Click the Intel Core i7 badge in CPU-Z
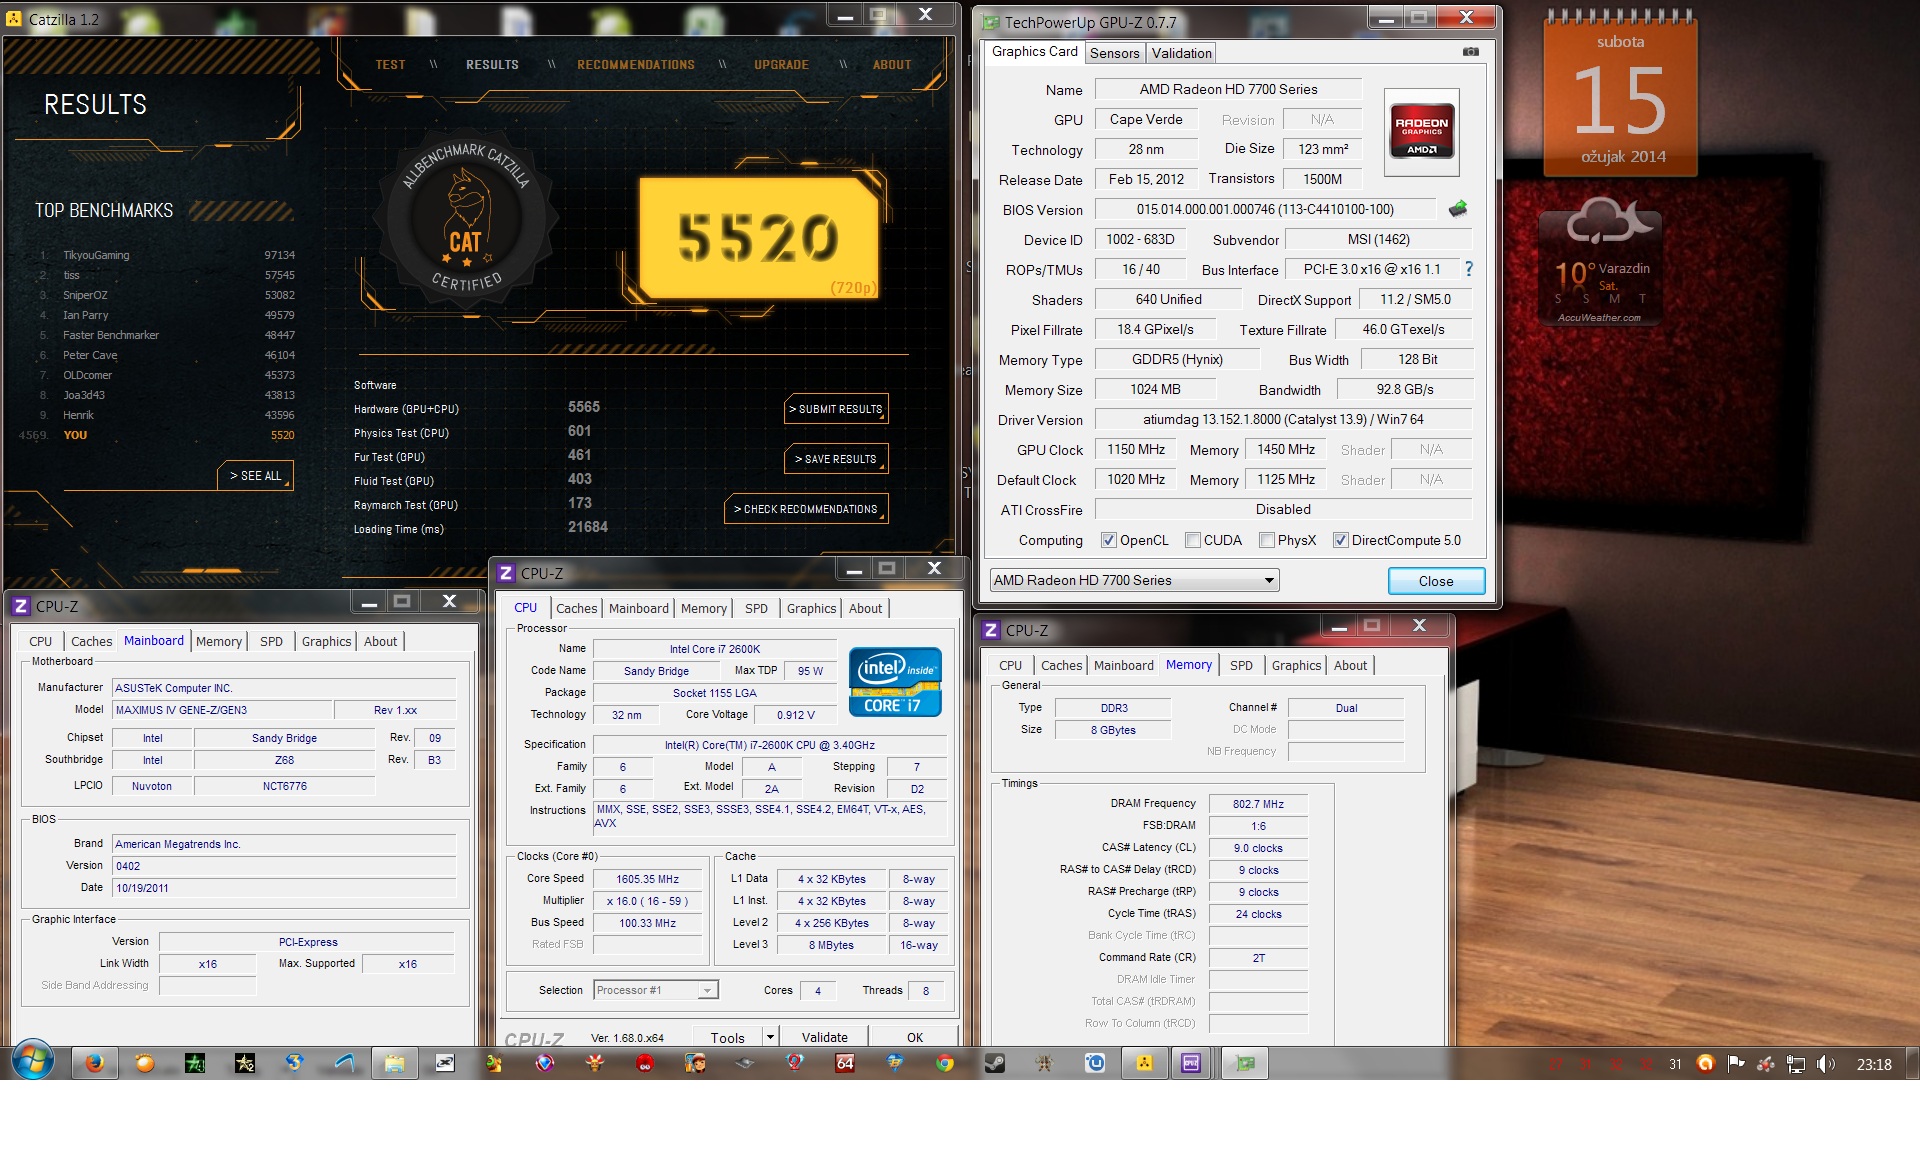The width and height of the screenshot is (1920, 1152). pos(895,682)
